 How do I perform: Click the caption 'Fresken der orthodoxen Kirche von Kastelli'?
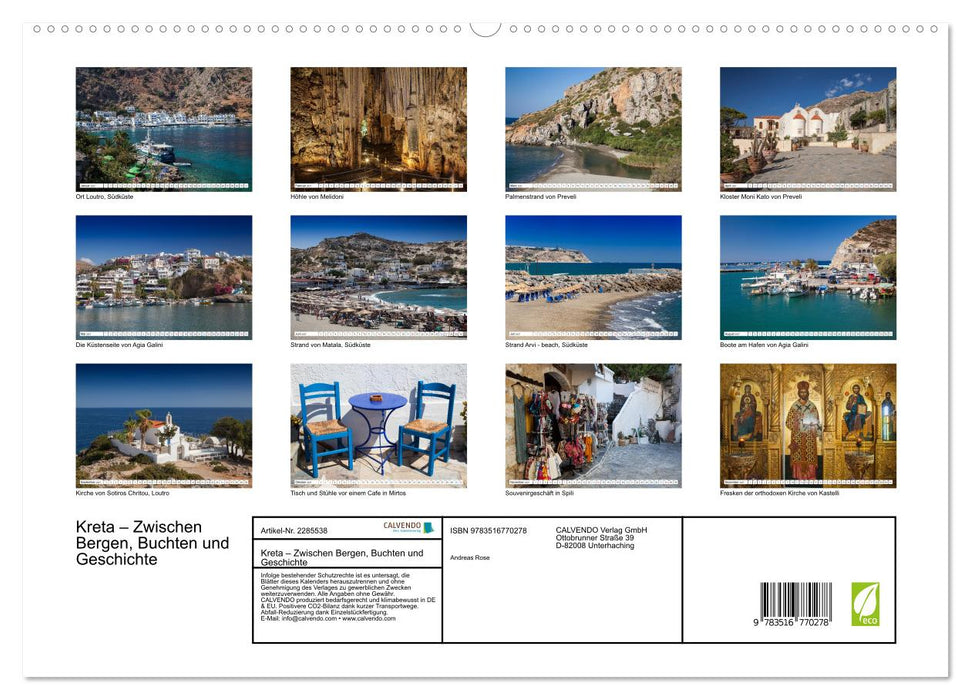click(779, 494)
